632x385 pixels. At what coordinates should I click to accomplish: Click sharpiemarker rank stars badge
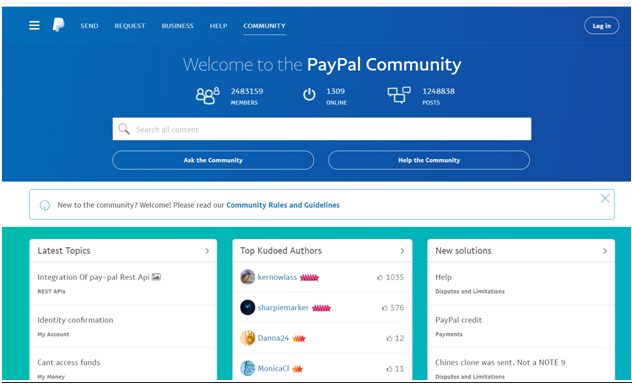pyautogui.click(x=321, y=308)
